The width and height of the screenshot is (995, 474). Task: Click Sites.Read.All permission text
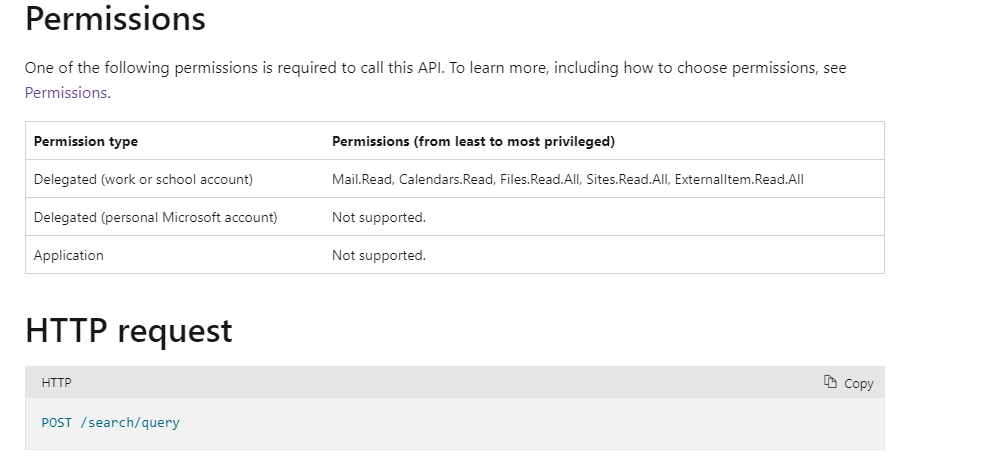[x=627, y=180]
